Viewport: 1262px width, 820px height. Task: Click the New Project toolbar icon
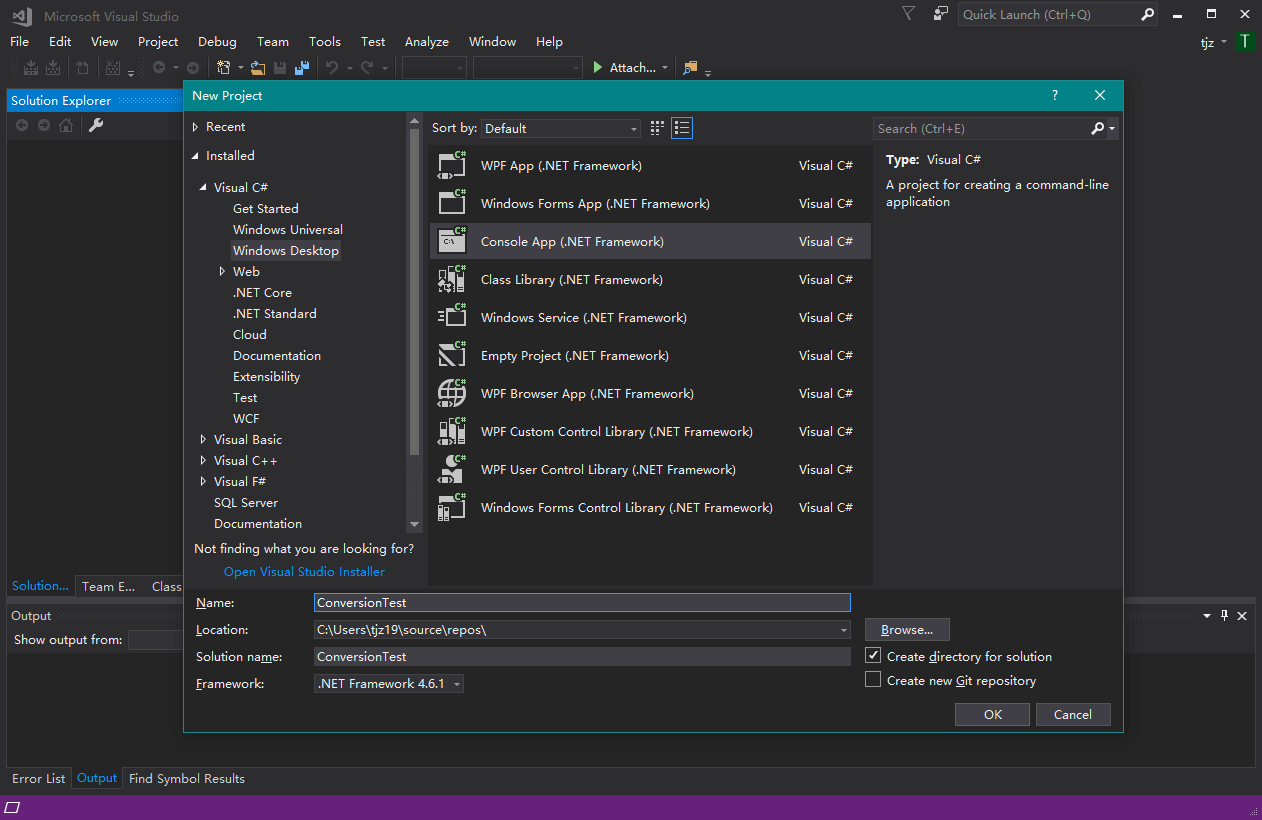coord(225,68)
